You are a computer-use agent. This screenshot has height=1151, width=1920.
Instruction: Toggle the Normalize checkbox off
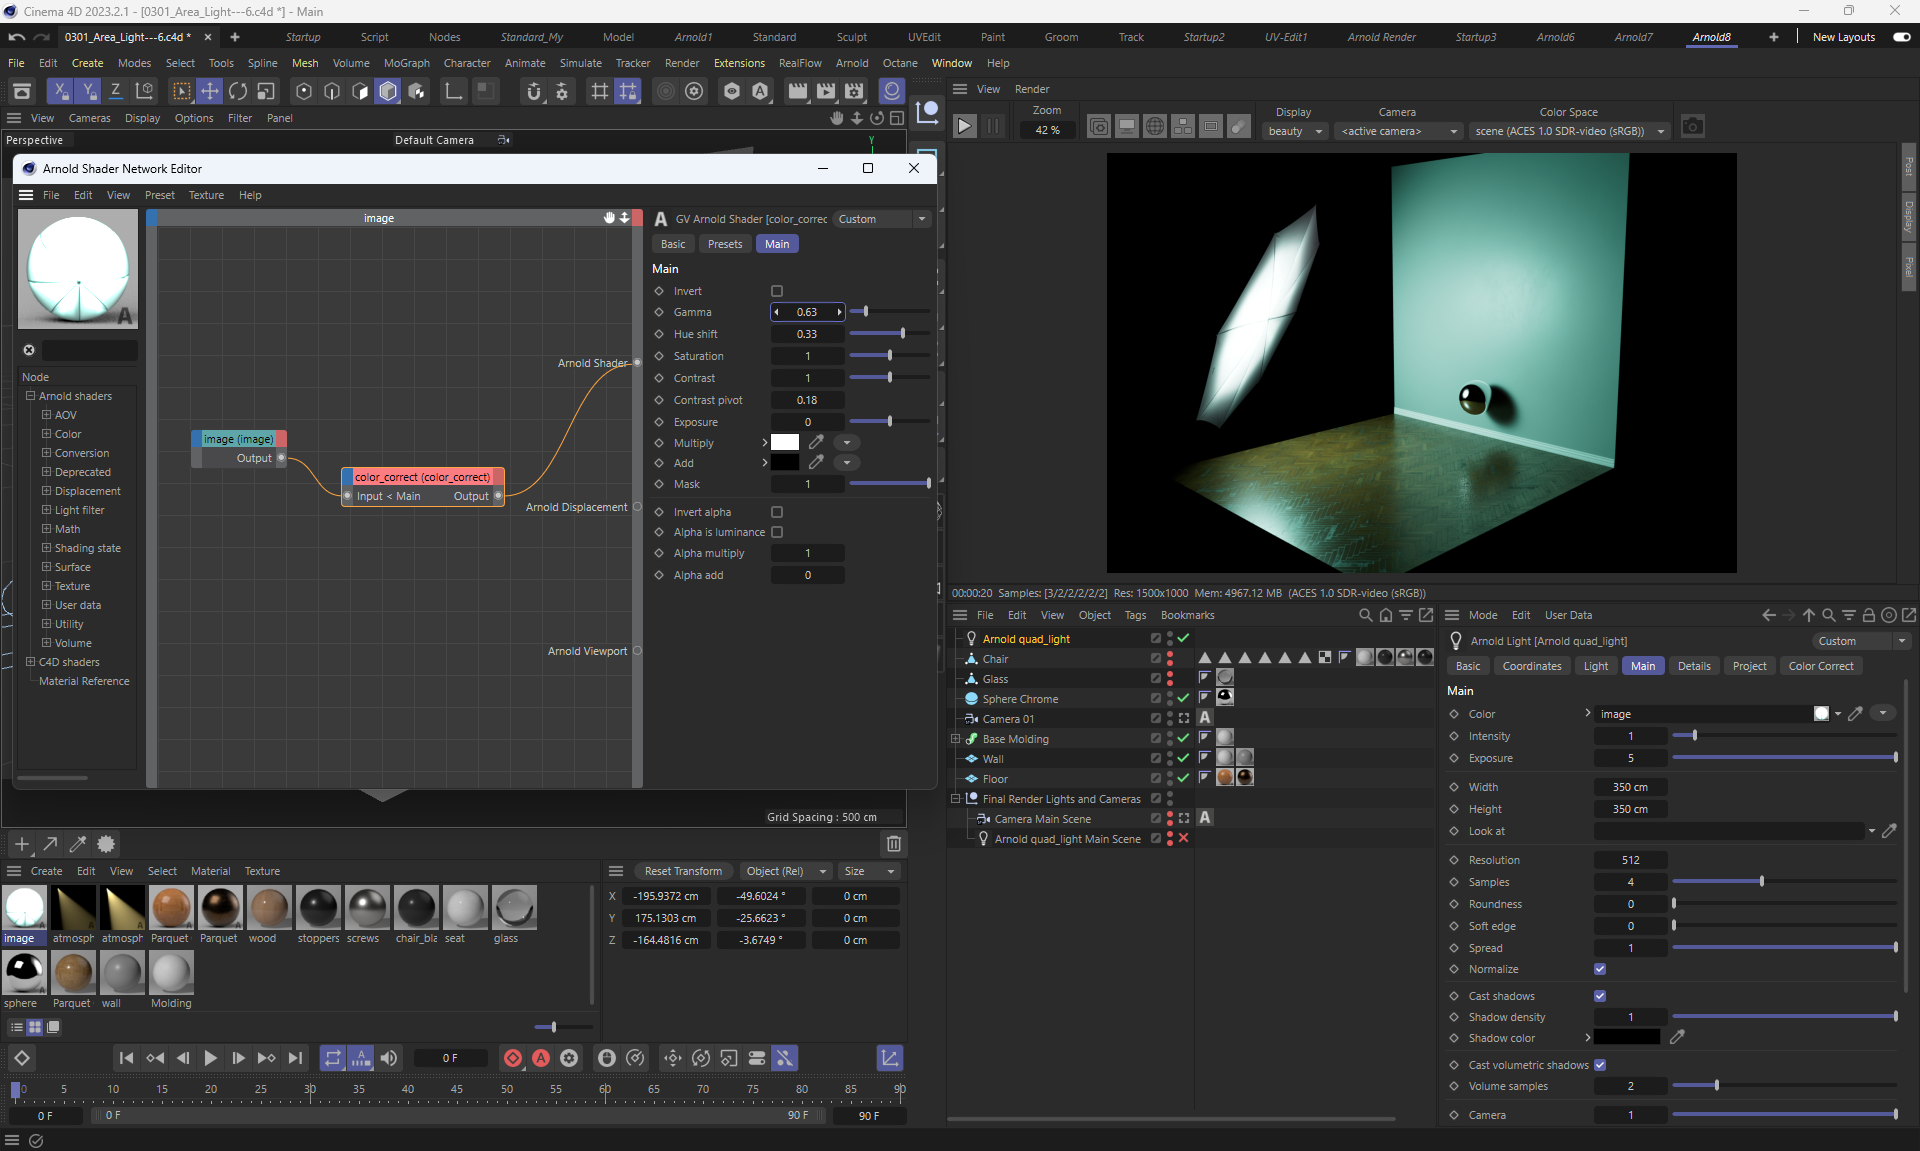point(1600,969)
